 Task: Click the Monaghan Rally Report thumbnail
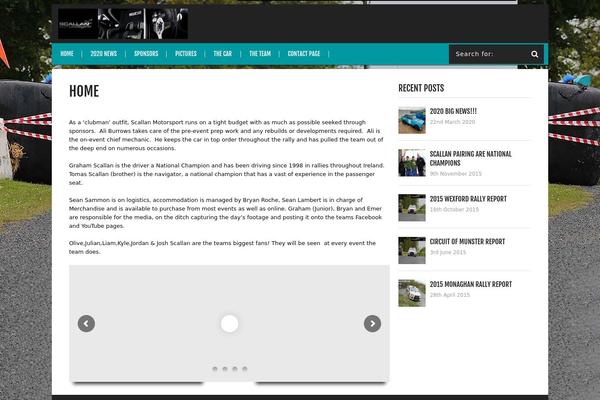[412, 293]
